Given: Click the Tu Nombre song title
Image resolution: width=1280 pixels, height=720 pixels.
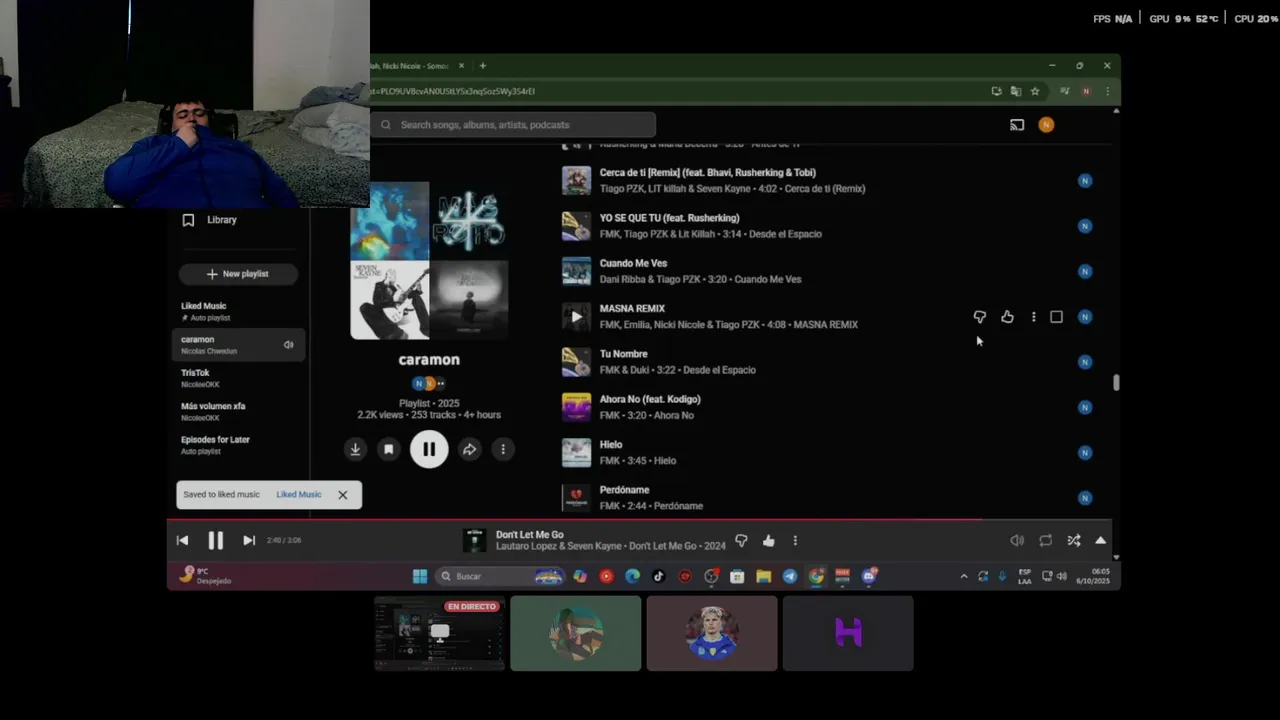Looking at the screenshot, I should [x=623, y=354].
